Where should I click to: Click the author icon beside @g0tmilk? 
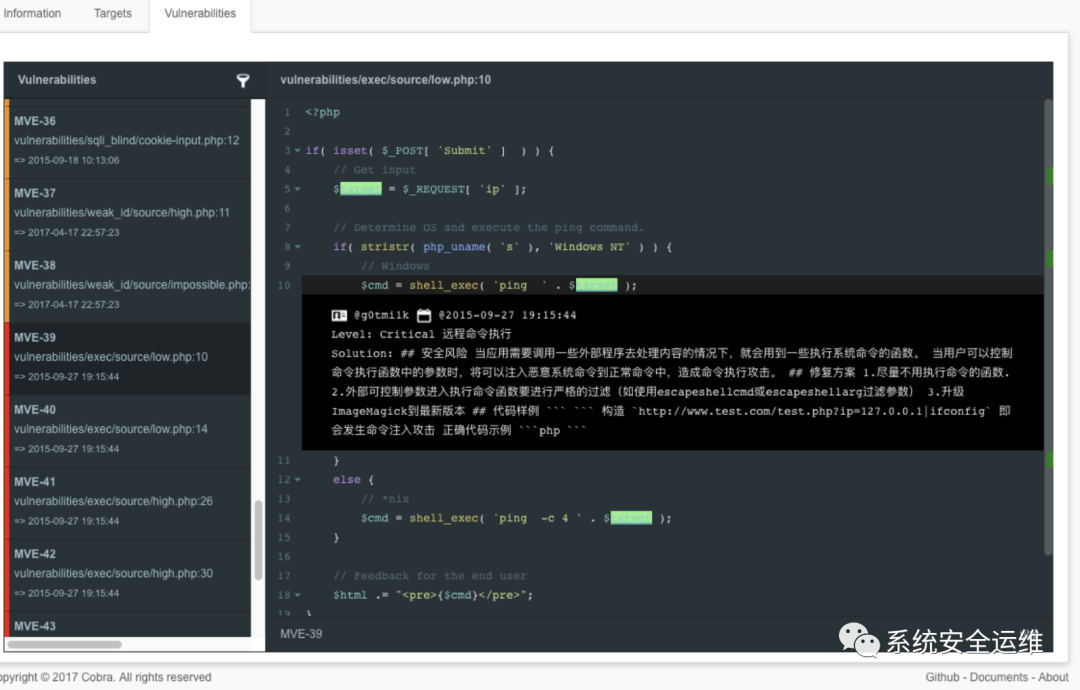[339, 315]
